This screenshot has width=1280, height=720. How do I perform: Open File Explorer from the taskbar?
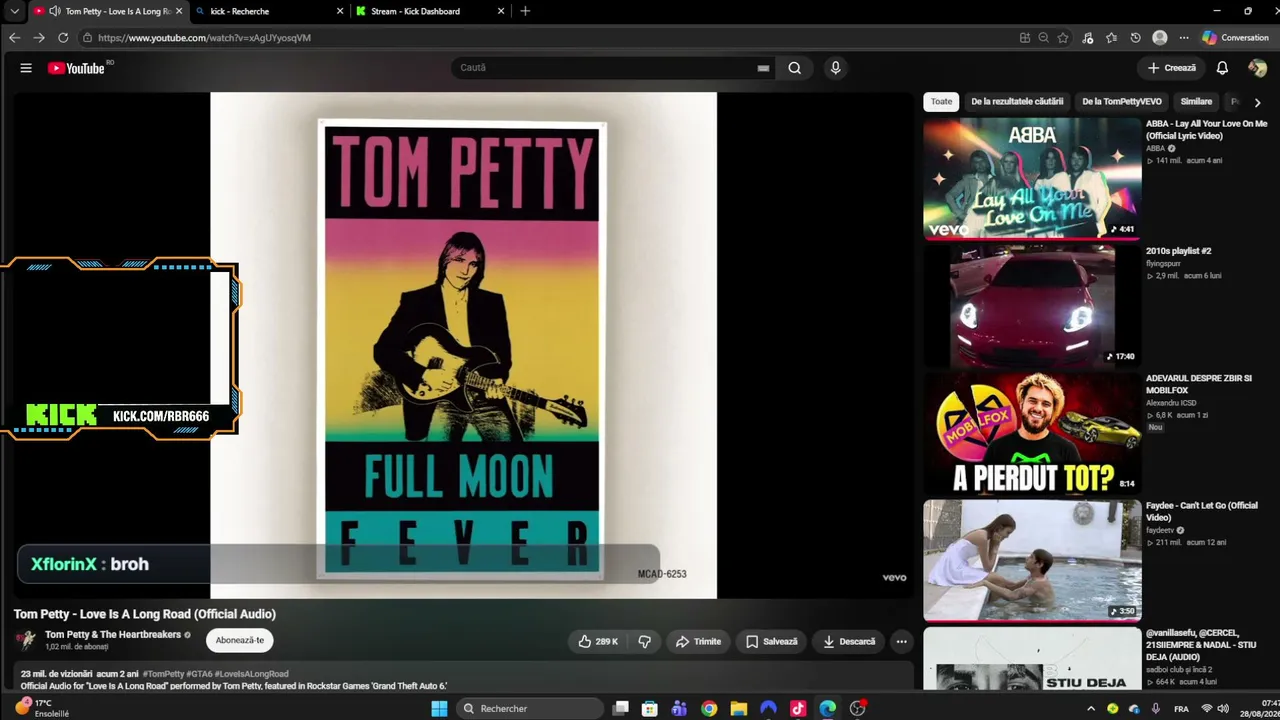coord(739,708)
